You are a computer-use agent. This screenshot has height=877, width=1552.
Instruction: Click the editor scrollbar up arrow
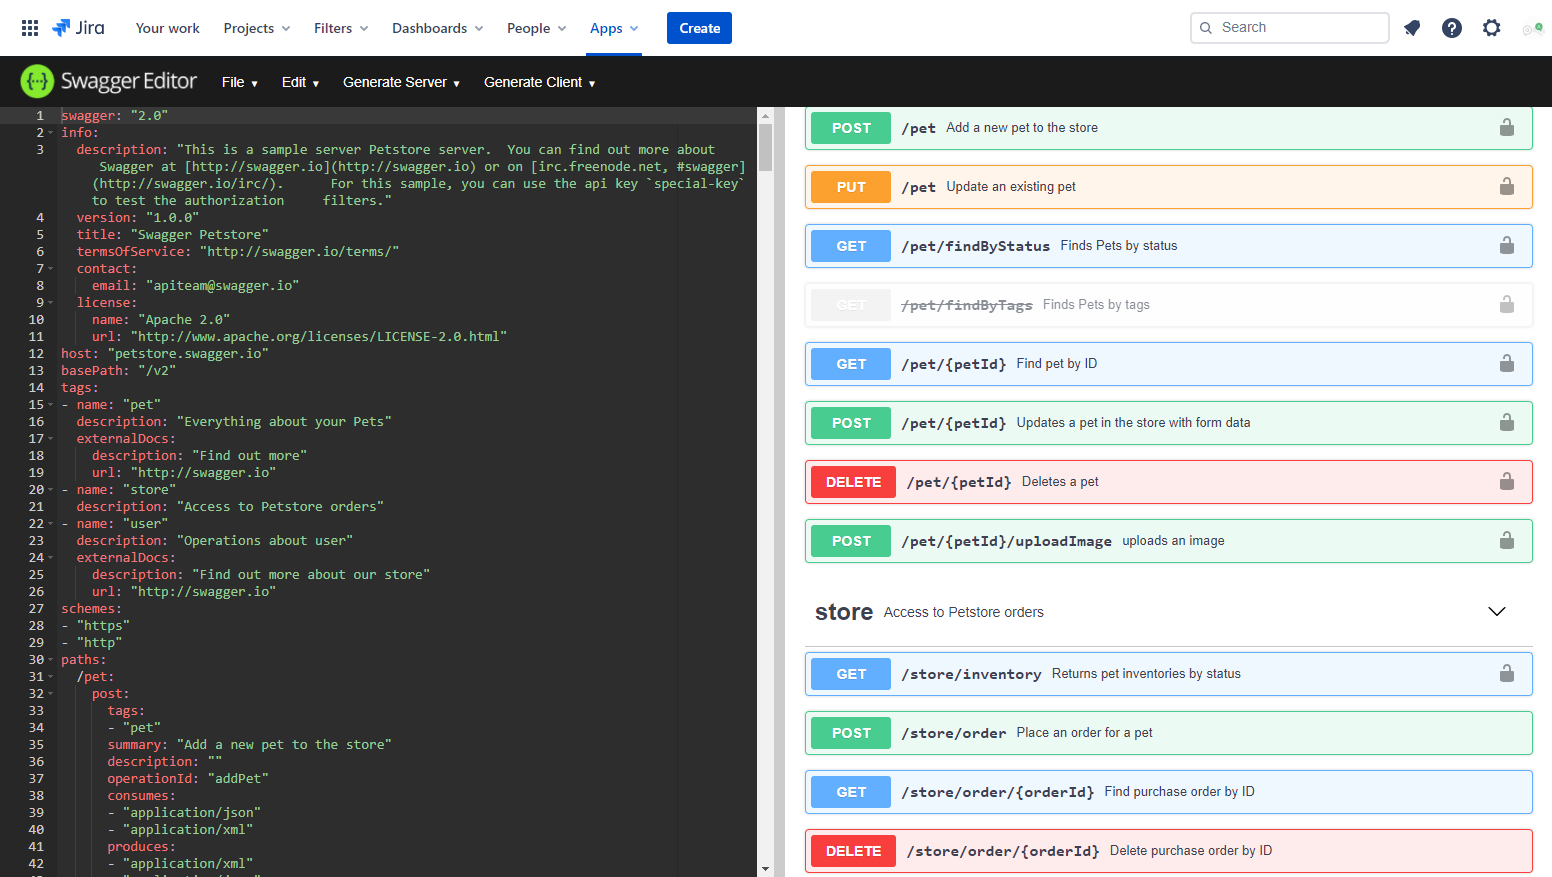pos(765,115)
